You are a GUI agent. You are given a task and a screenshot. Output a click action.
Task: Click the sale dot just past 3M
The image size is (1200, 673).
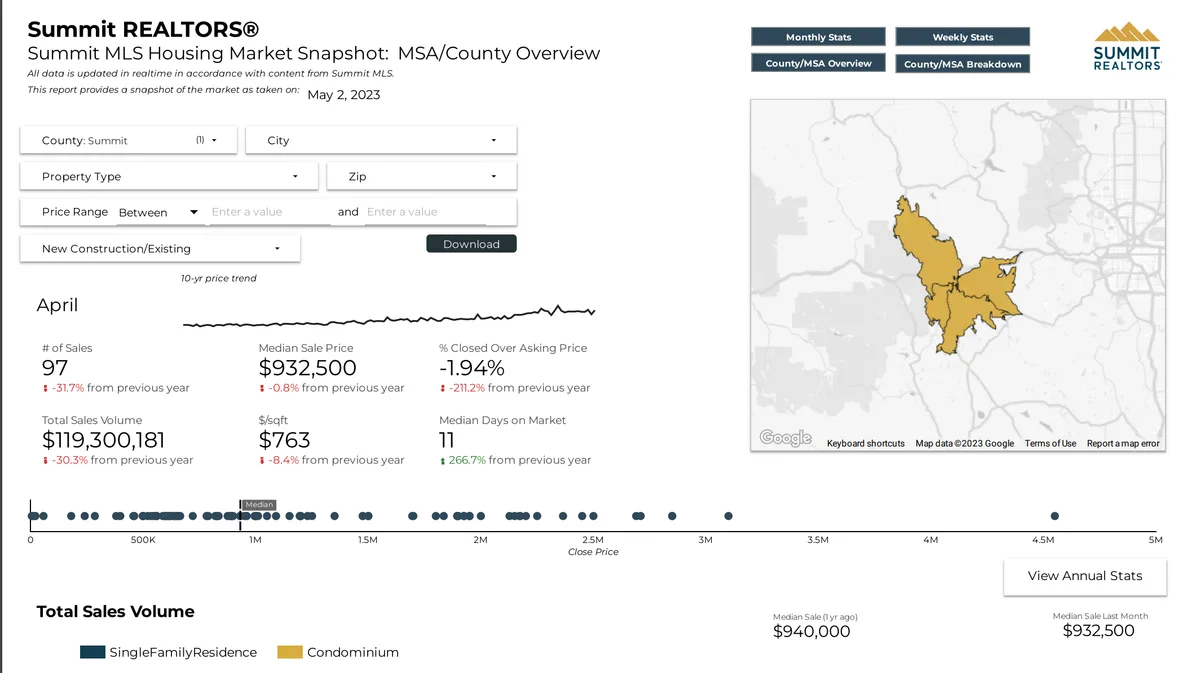click(x=728, y=516)
